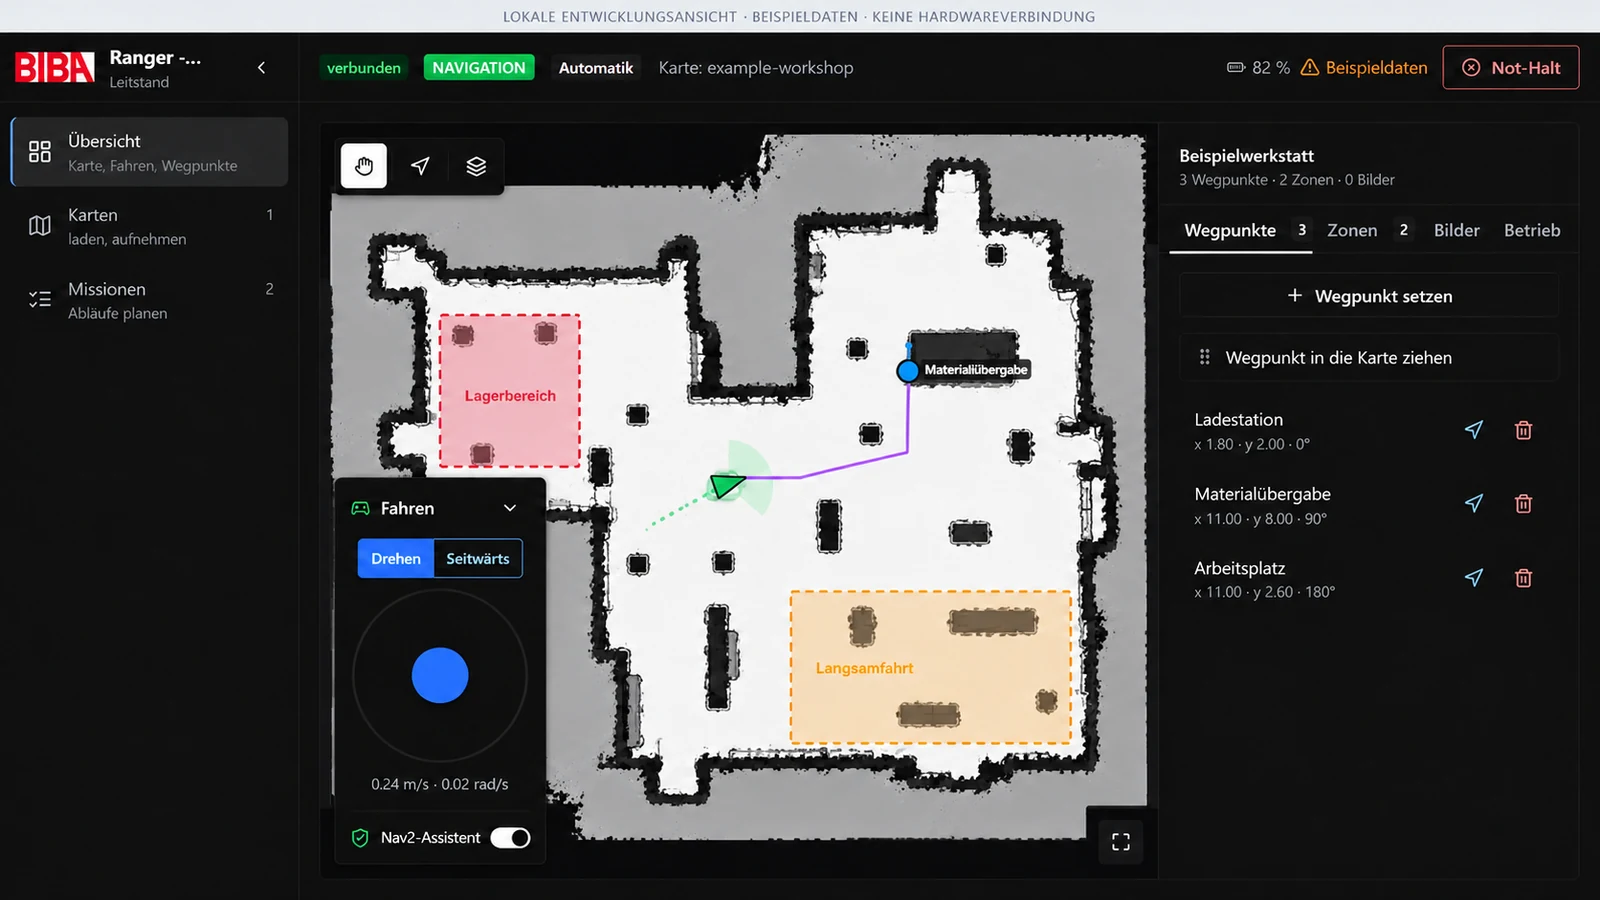Click the blue joystick knob
The image size is (1600, 900).
point(440,675)
